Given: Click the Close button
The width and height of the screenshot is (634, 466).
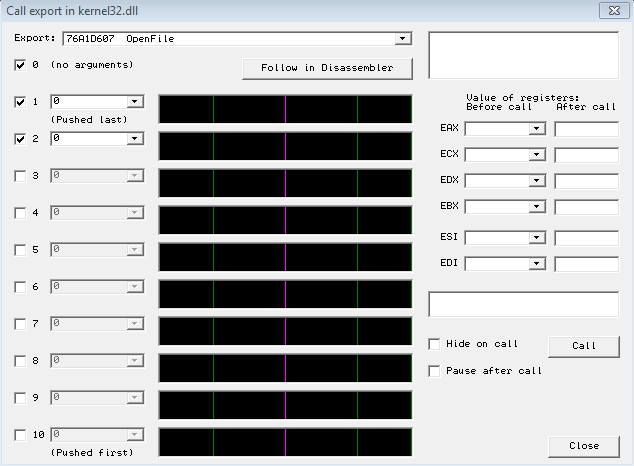Looking at the screenshot, I should pos(583,446).
